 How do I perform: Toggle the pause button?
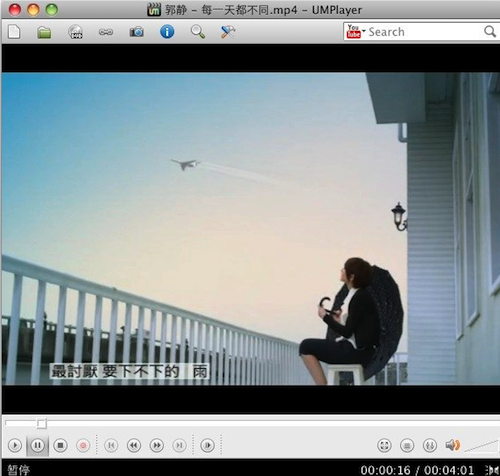[38, 445]
